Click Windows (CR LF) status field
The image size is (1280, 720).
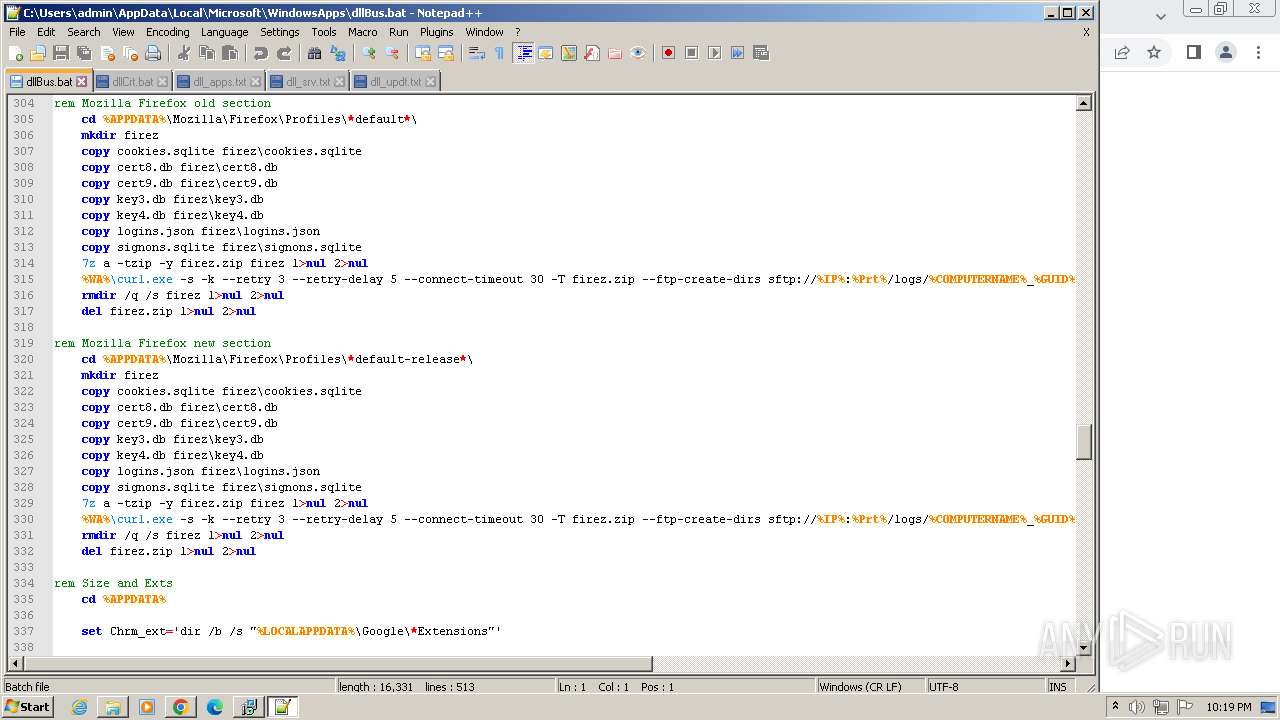click(x=870, y=687)
